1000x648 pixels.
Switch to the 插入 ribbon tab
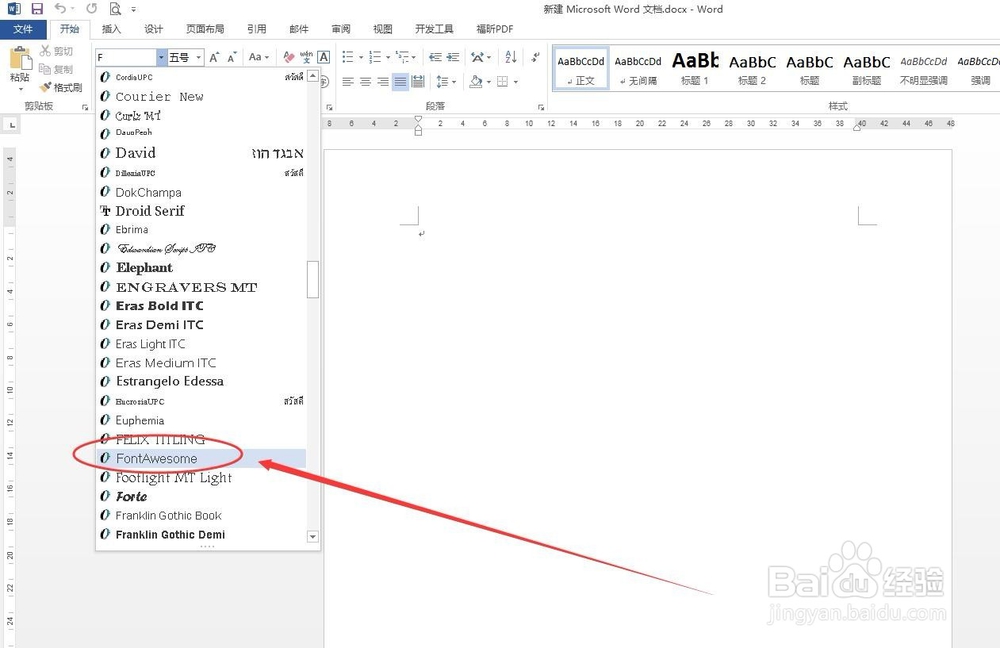click(x=111, y=29)
